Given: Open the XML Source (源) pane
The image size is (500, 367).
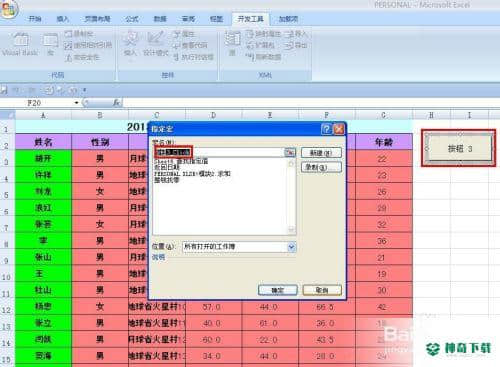Looking at the screenshot, I should tap(232, 43).
